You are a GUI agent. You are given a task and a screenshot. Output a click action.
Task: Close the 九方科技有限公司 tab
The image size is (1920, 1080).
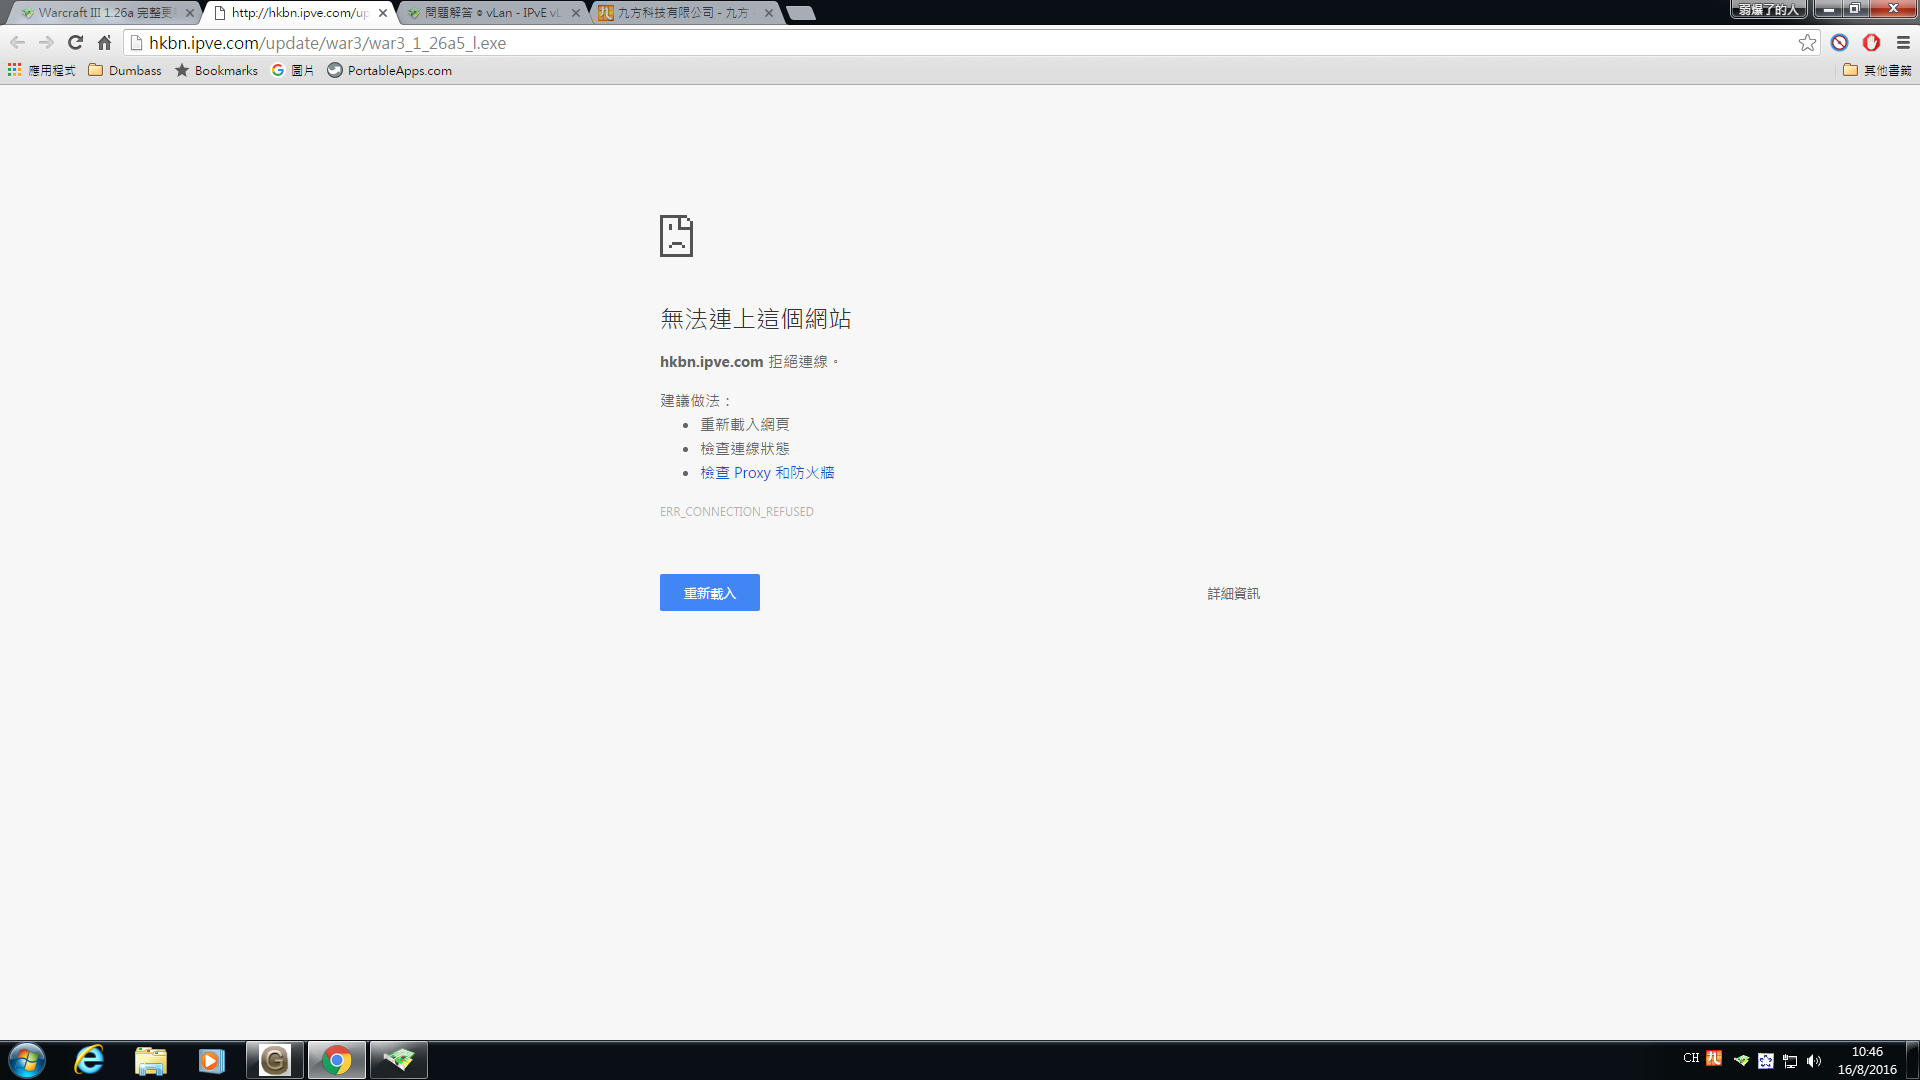(x=768, y=13)
